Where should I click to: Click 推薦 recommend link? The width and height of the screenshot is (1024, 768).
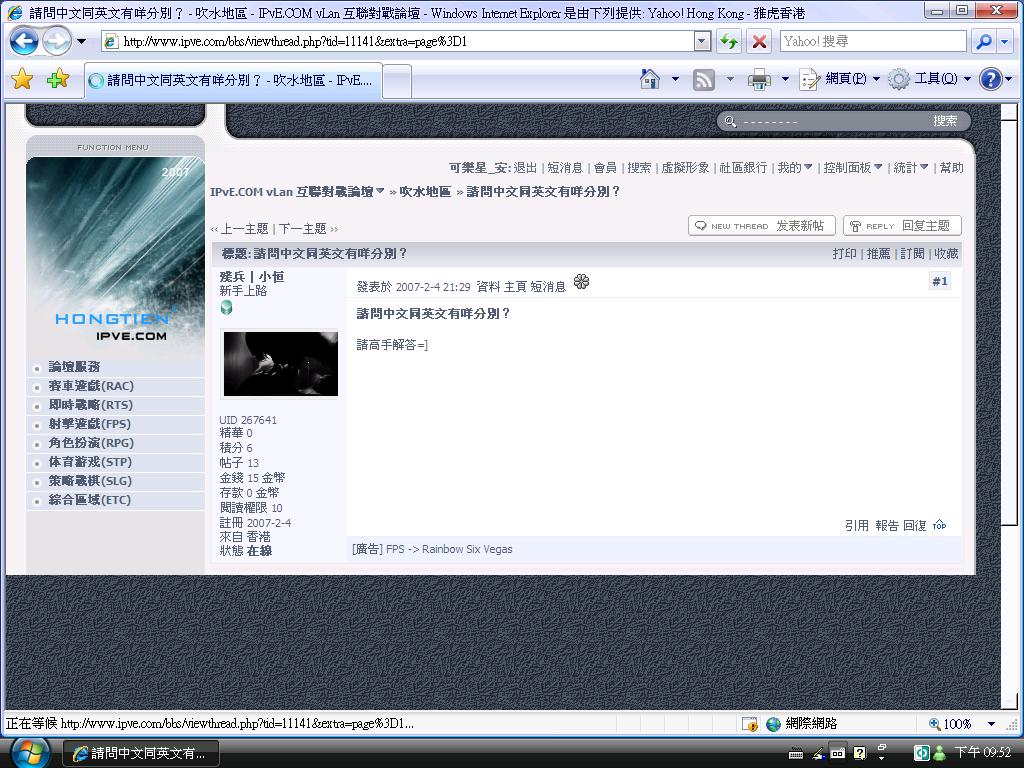pos(878,254)
